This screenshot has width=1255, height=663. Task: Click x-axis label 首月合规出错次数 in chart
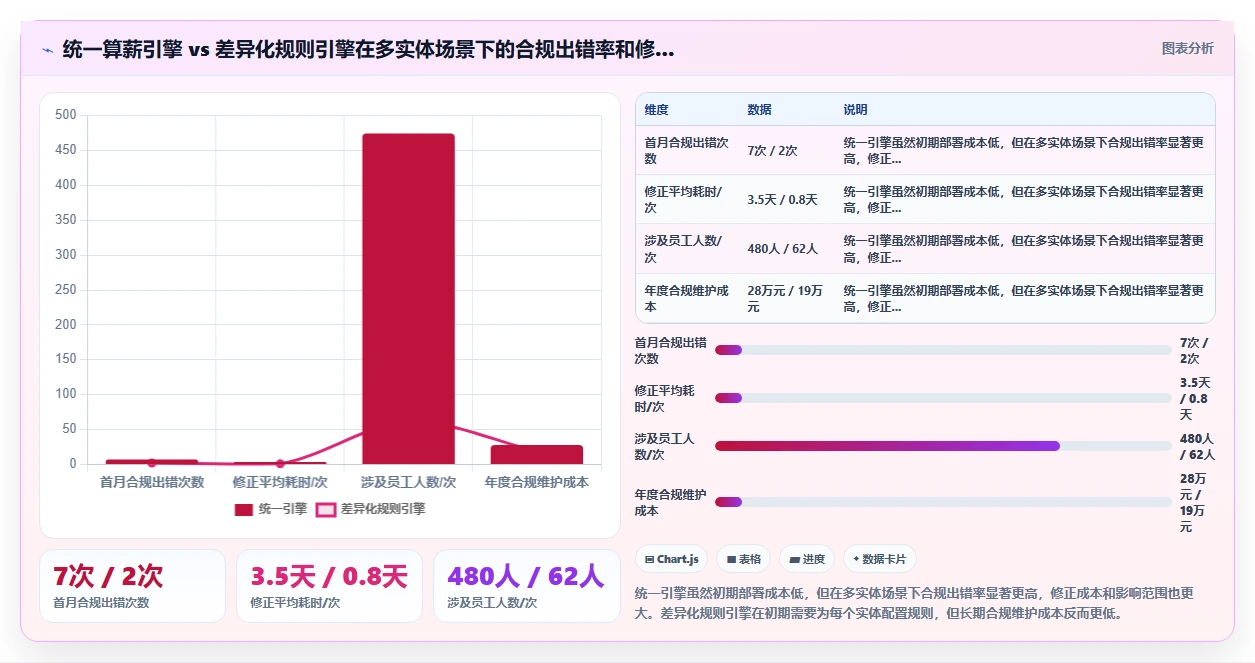[151, 482]
